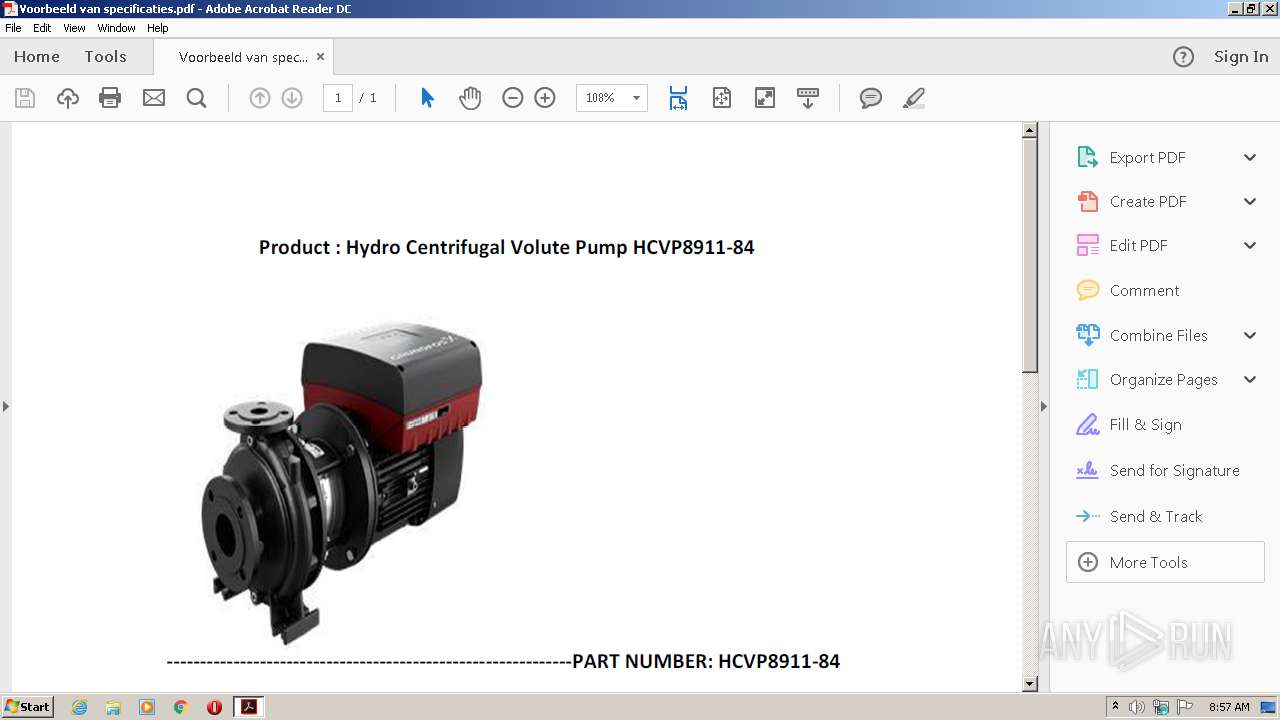Expand the Export PDF options chevron

[1250, 157]
